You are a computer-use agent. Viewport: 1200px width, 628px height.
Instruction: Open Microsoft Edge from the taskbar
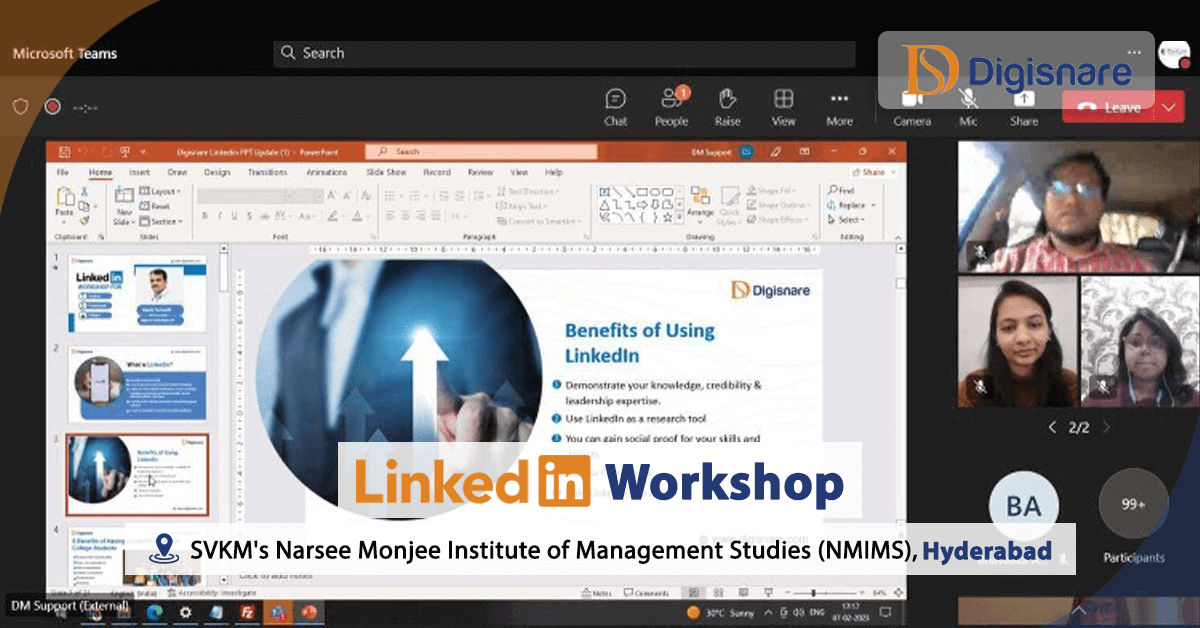[x=155, y=611]
